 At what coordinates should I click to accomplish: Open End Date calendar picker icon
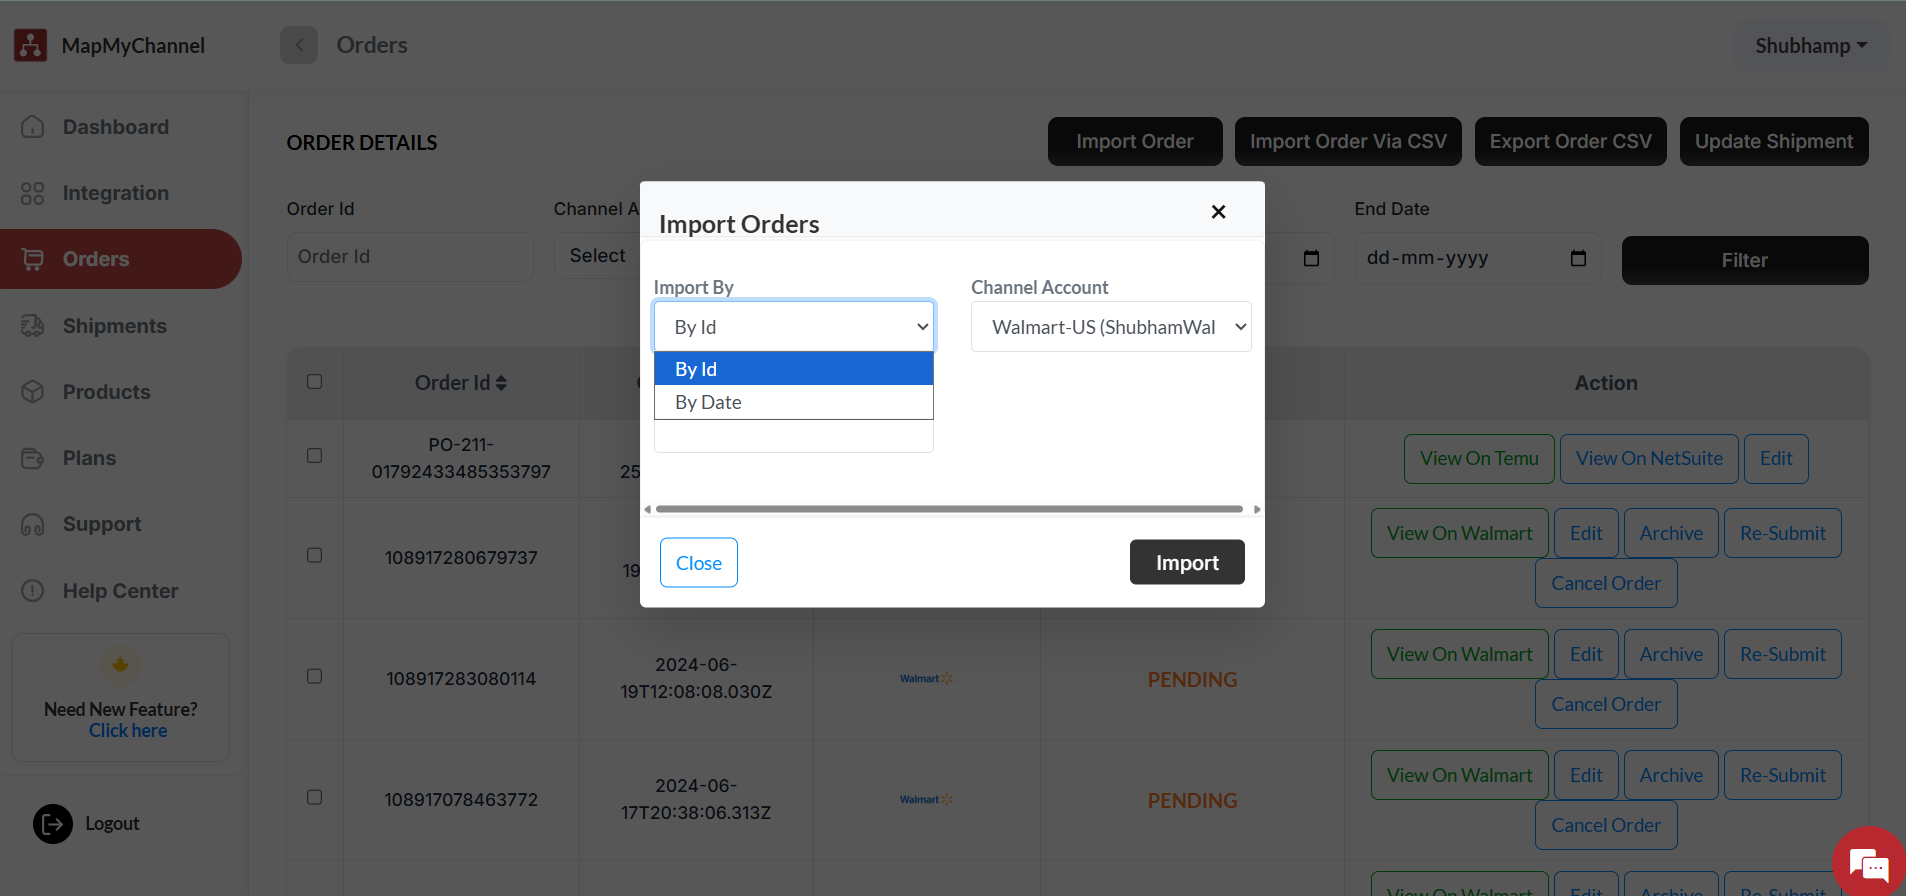coord(1578,258)
